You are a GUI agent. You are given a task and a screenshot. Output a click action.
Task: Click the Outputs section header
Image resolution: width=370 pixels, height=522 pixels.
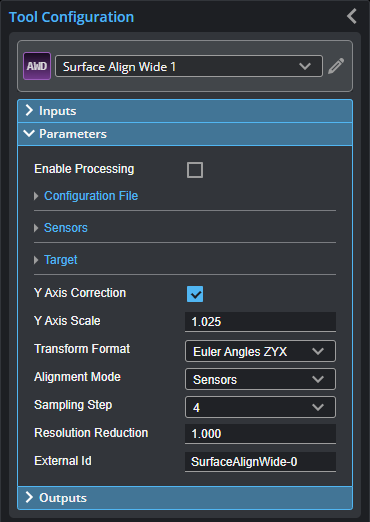tap(185, 498)
